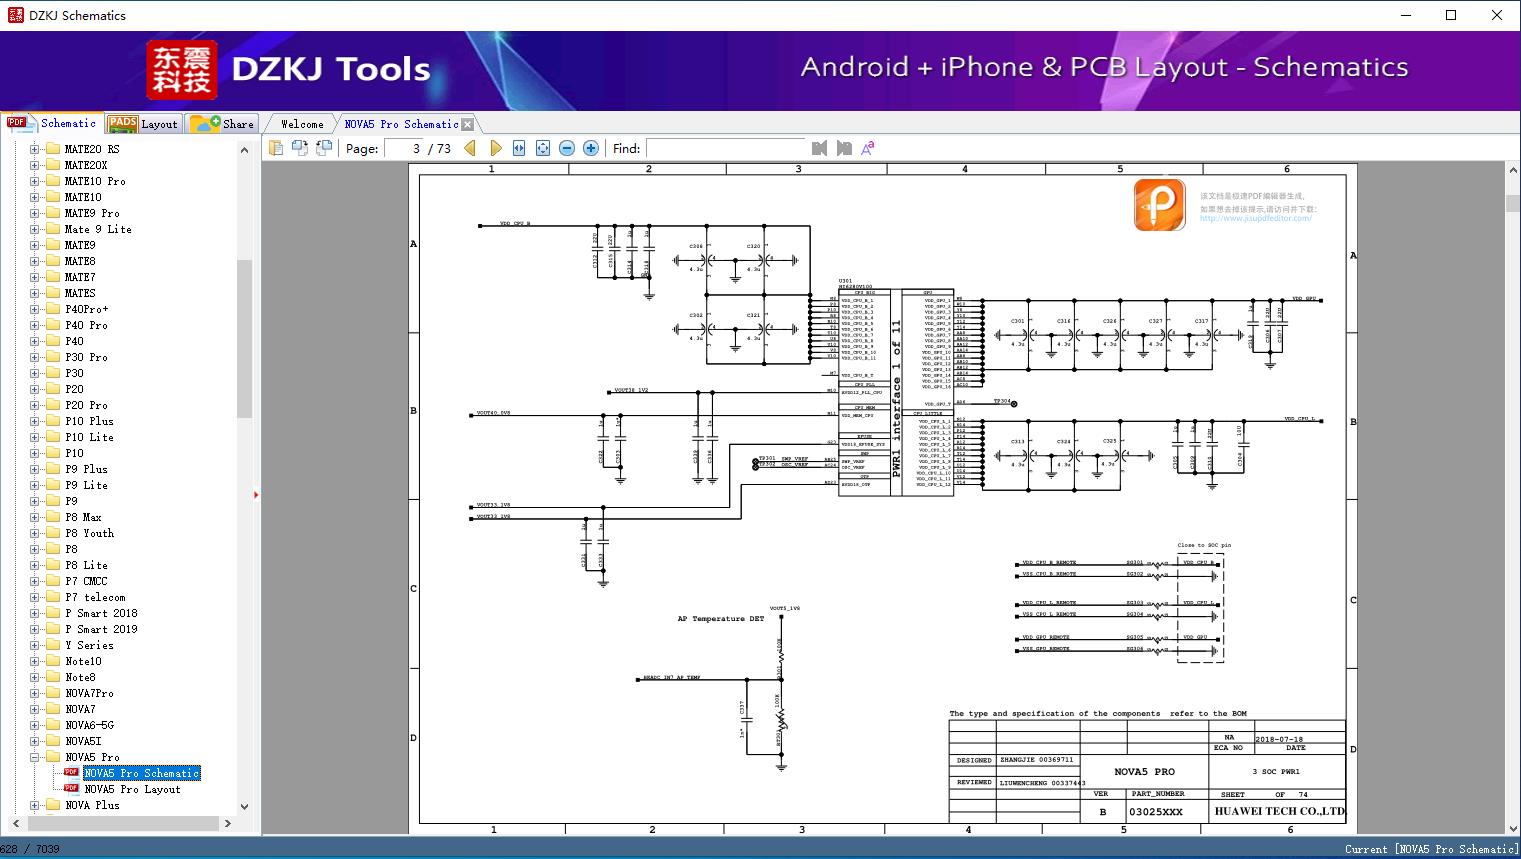Screen dimensions: 1521x859
Task: Toggle the match case search option
Action: (868, 148)
